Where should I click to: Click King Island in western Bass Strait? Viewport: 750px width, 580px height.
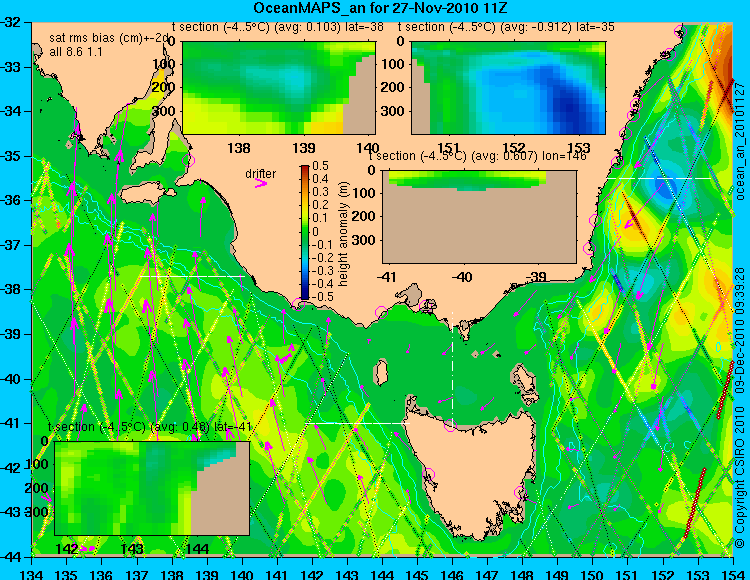coord(380,372)
